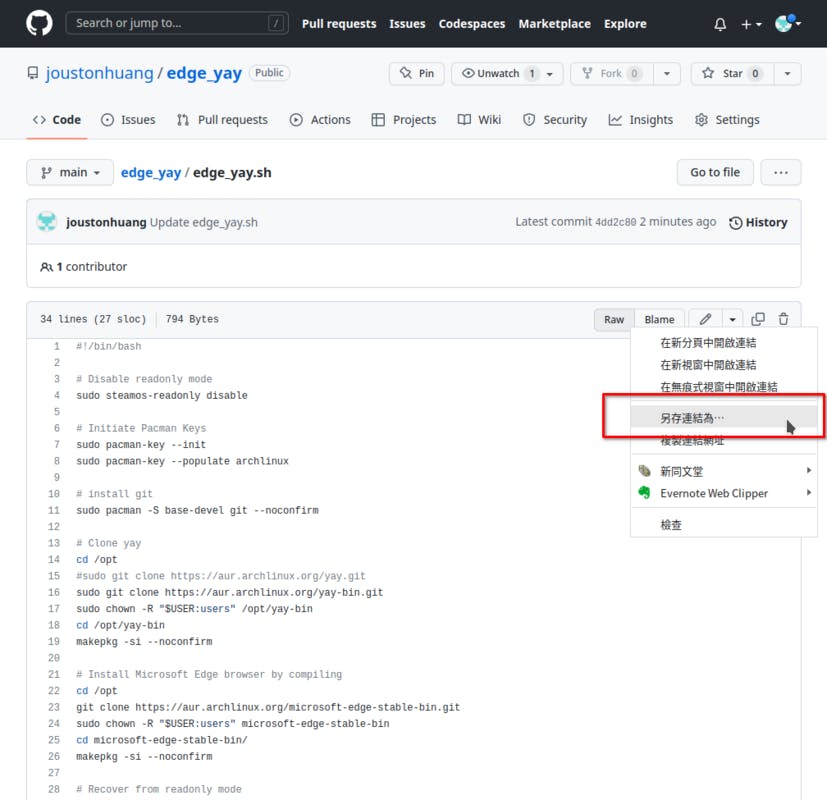Open joustonhuang commit author link
Screen dimensions: 827x800
(106, 223)
